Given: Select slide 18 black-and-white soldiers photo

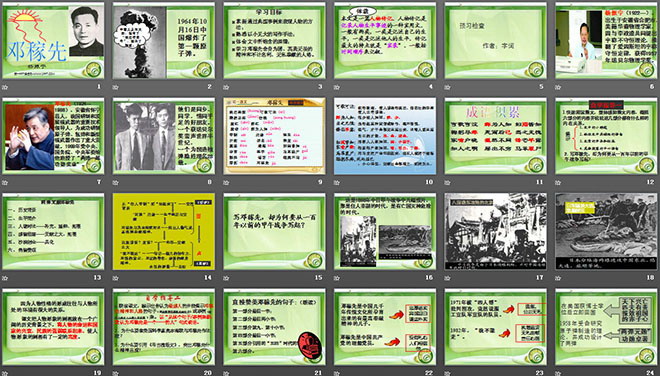Looking at the screenshot, I should (x=607, y=232).
